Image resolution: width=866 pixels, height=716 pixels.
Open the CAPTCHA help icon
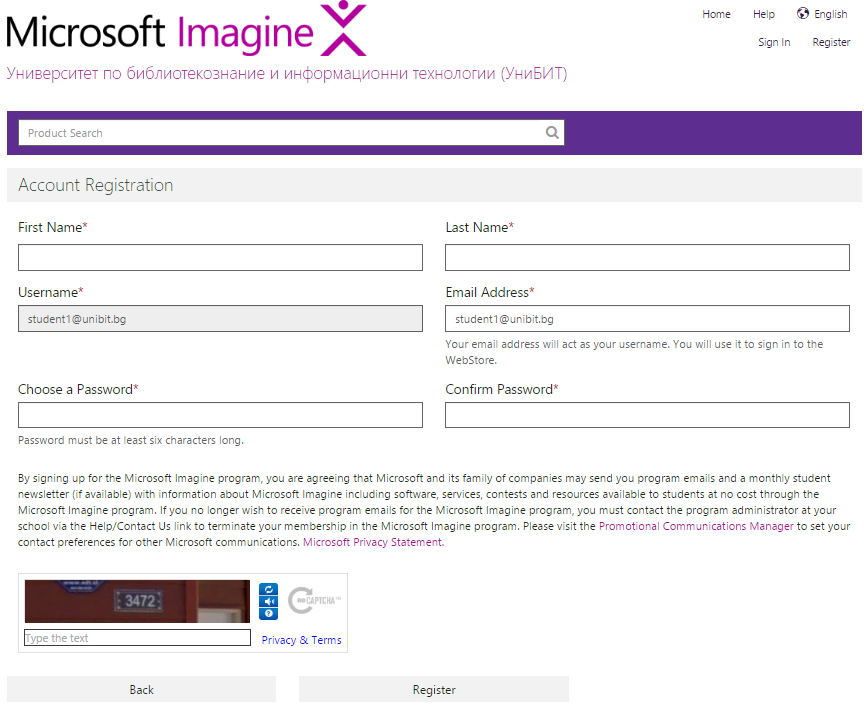tap(268, 614)
